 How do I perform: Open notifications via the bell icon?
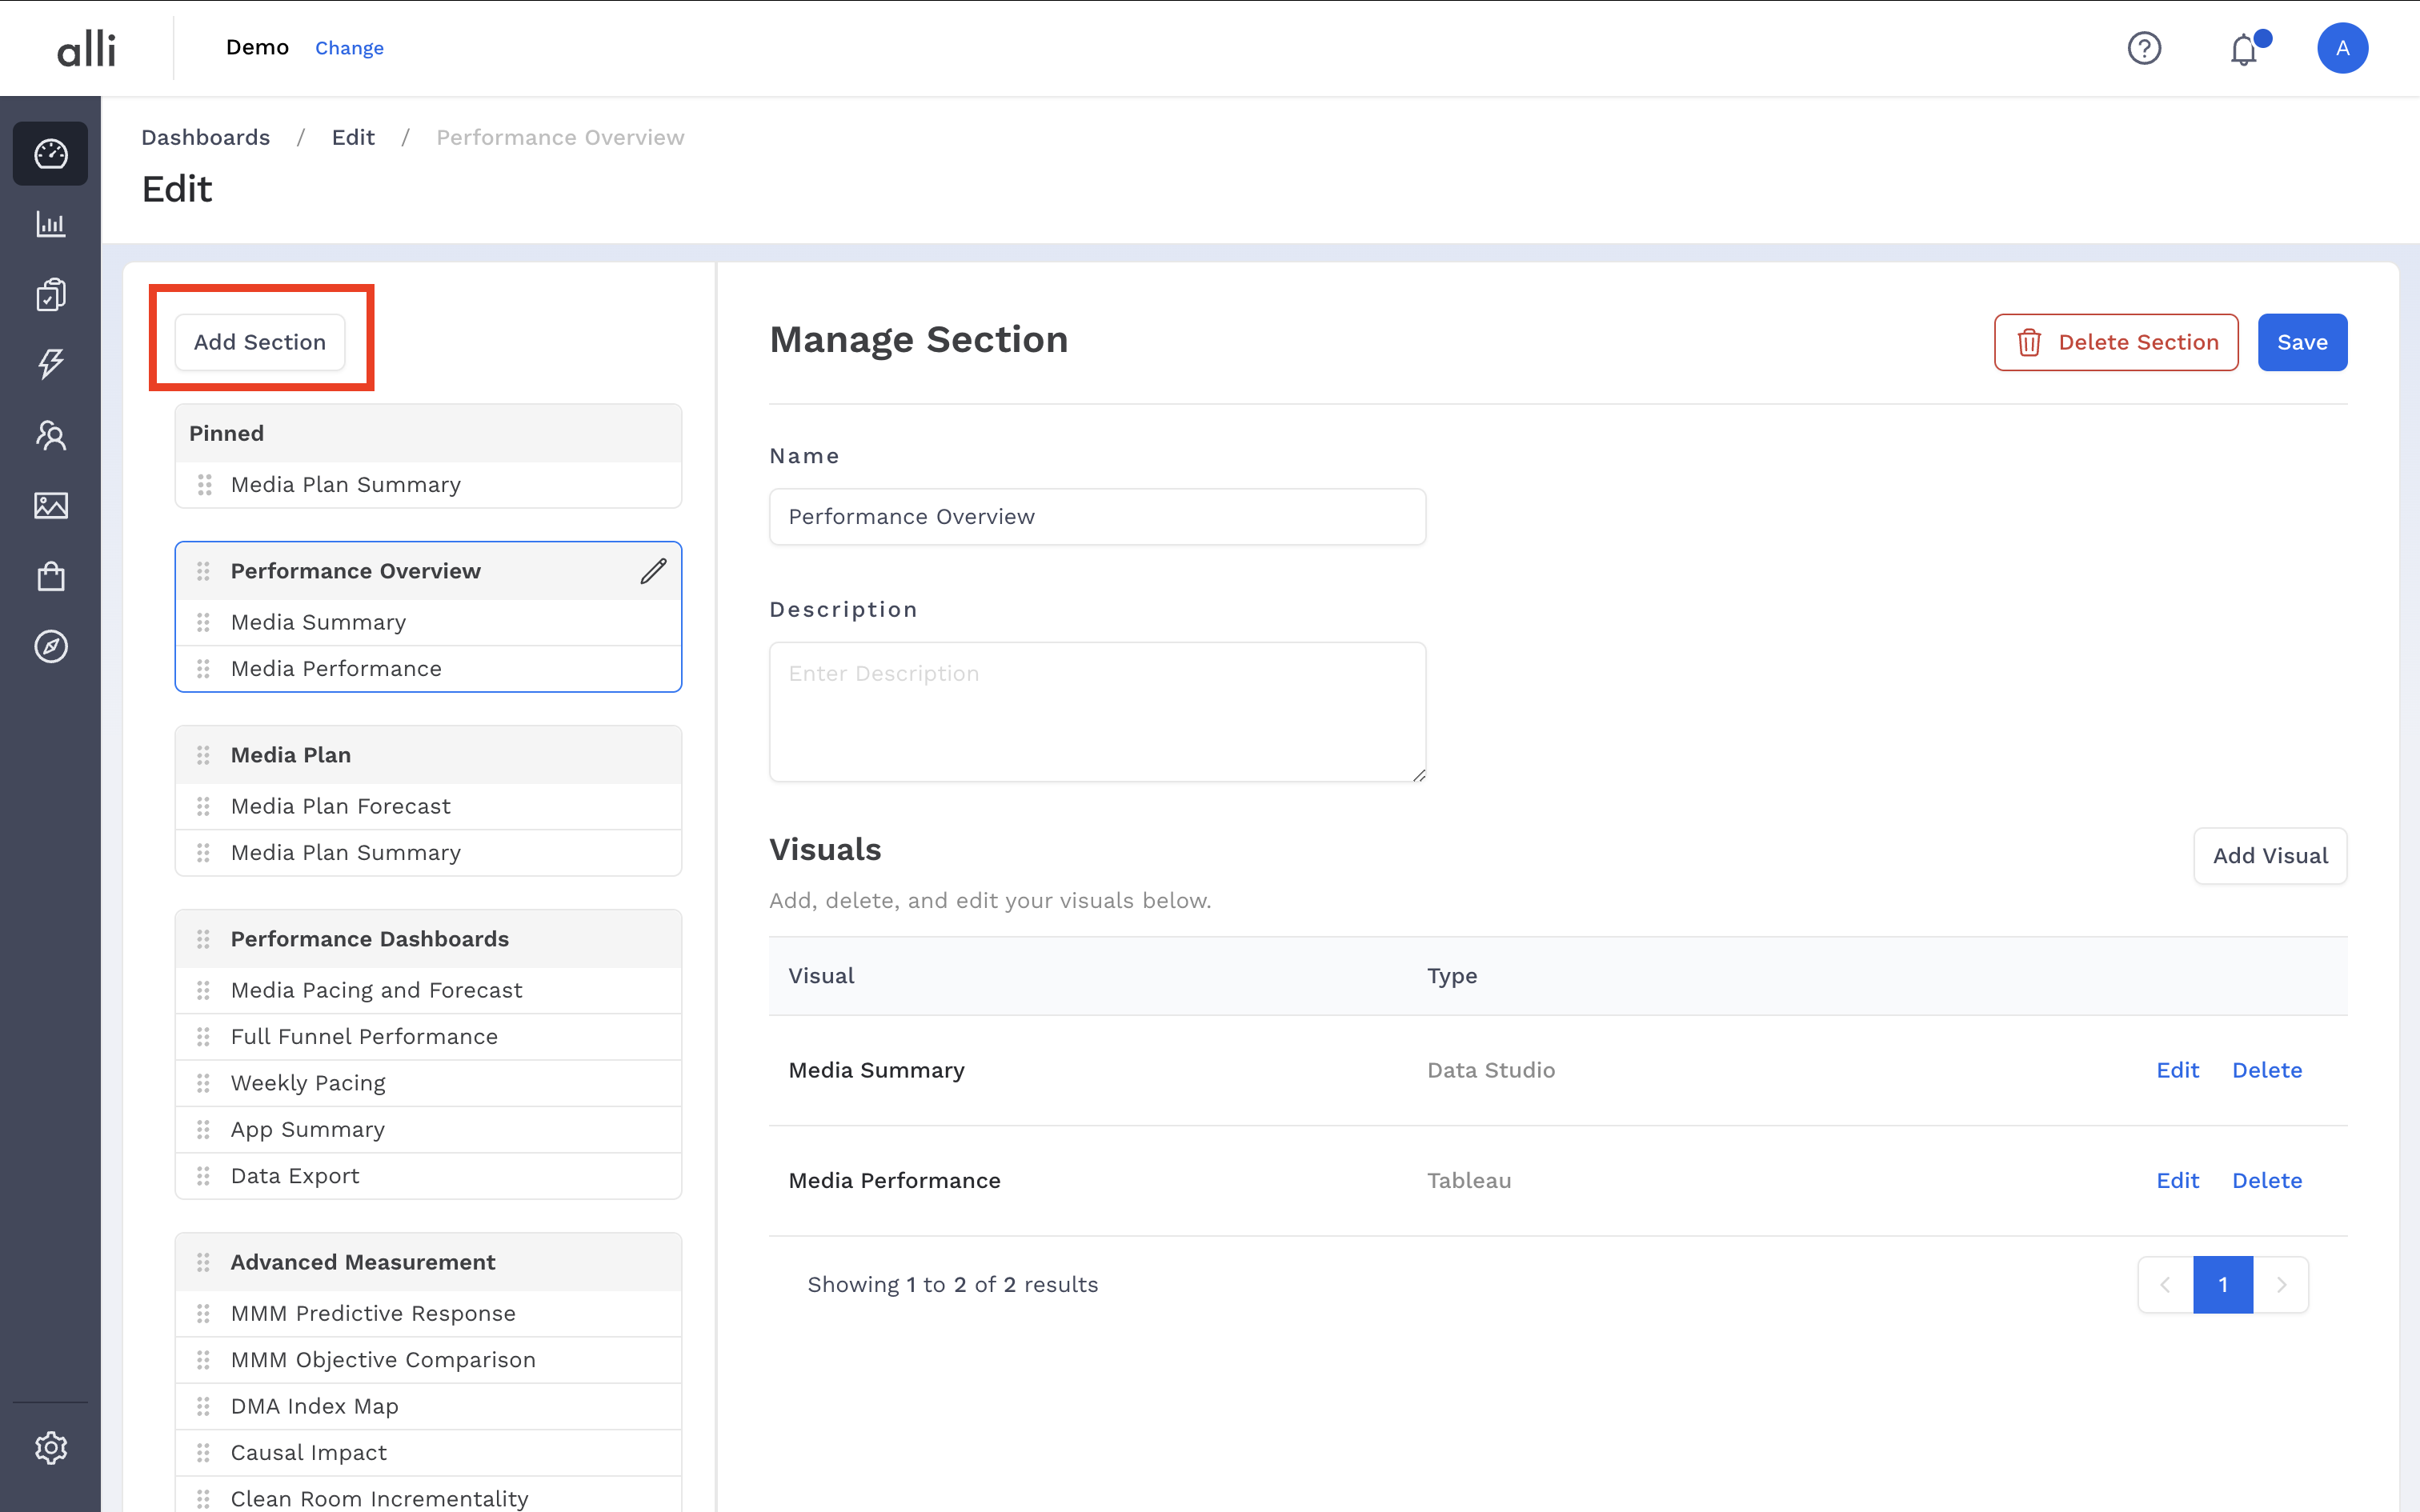(2243, 47)
